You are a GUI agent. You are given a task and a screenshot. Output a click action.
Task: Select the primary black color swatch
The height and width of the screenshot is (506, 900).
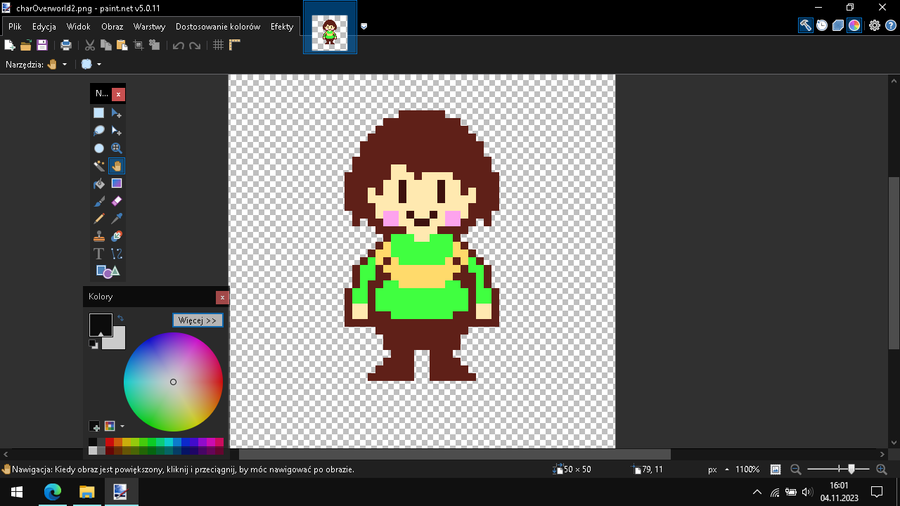click(100, 324)
